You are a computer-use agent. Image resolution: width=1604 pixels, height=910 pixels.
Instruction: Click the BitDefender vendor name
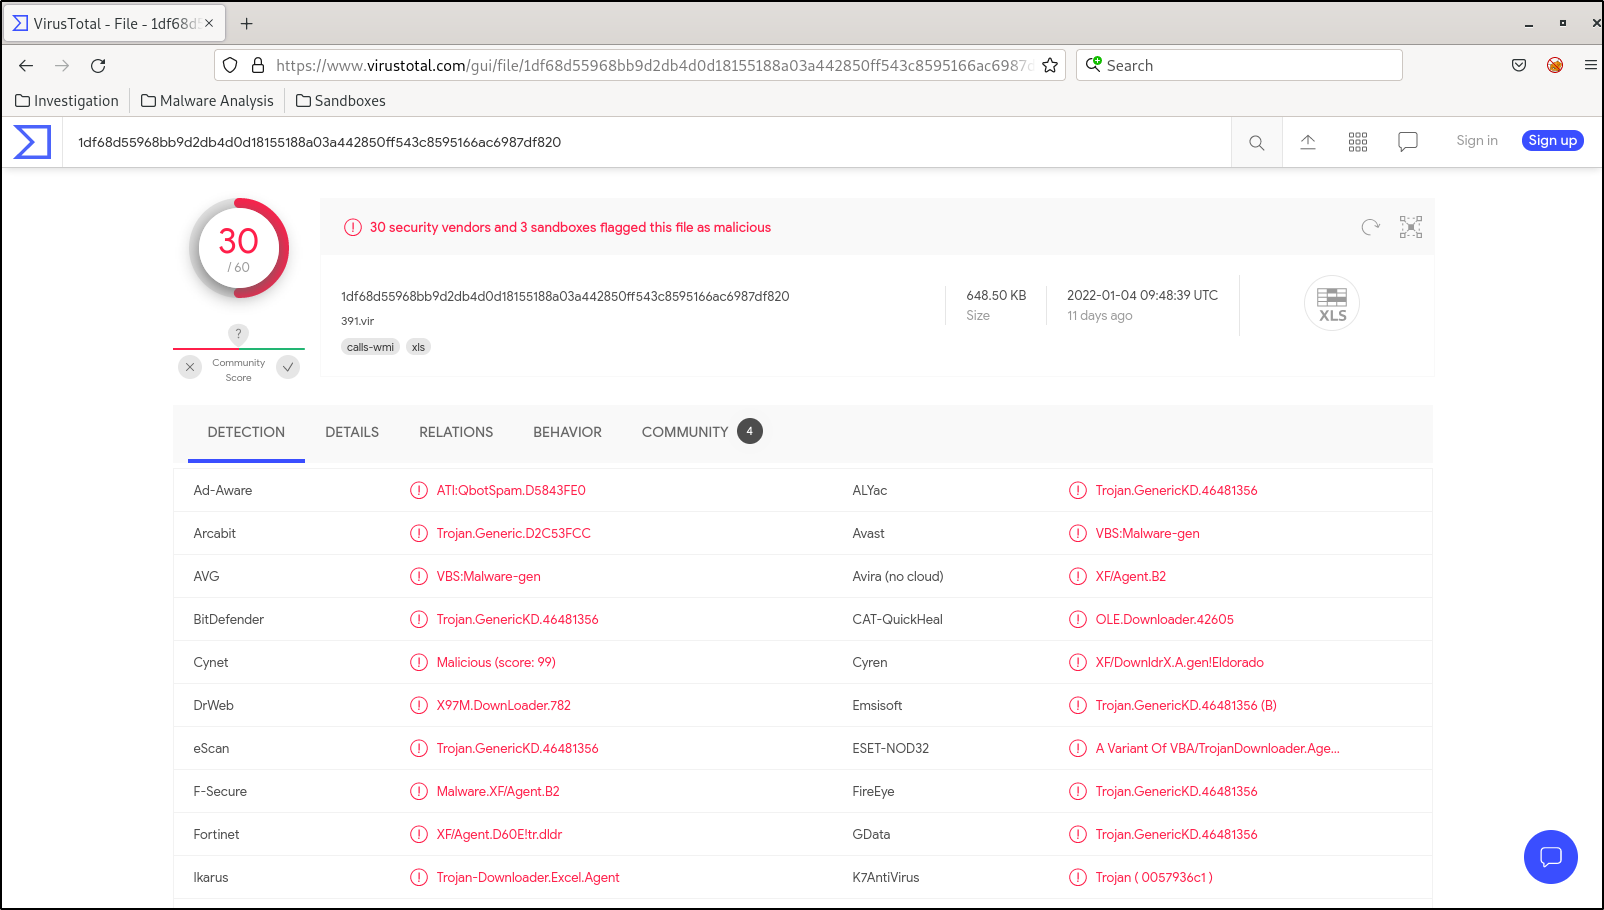click(228, 619)
